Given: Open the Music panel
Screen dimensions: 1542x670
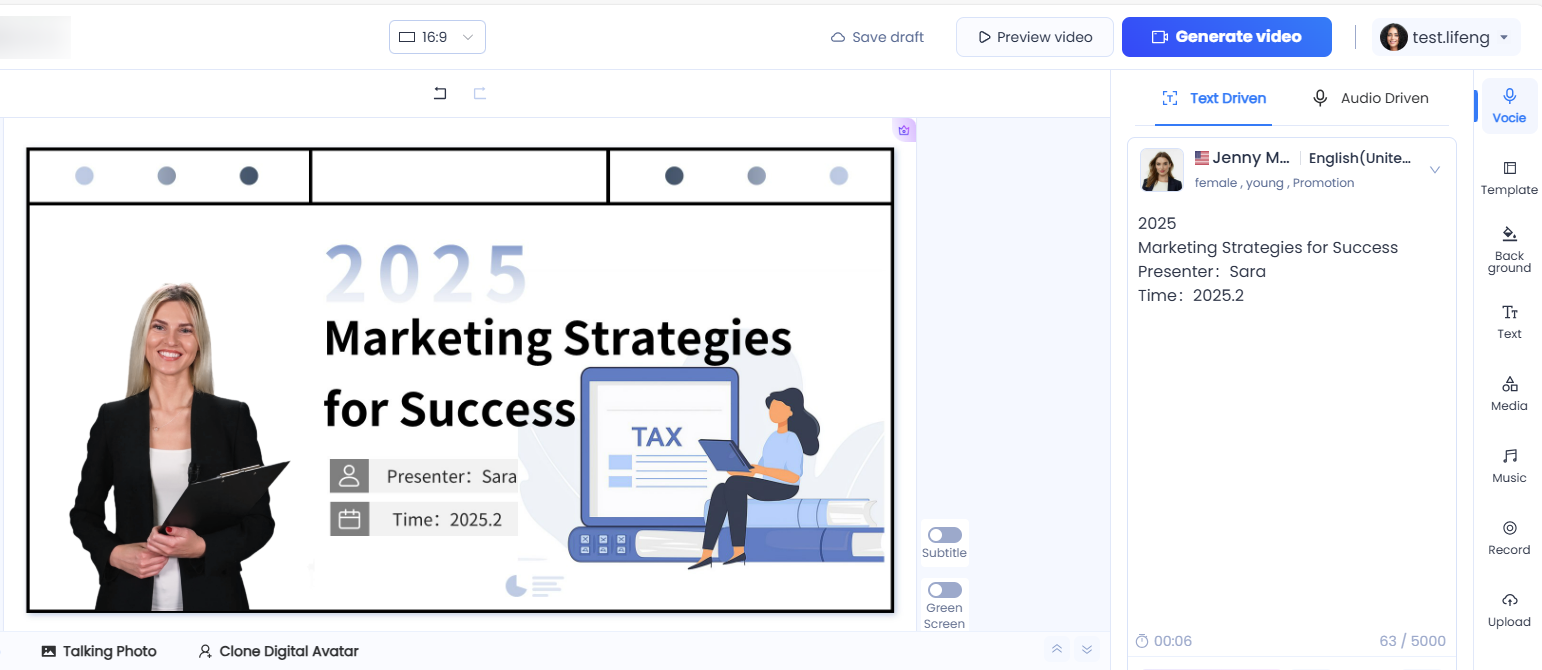Looking at the screenshot, I should [x=1509, y=465].
